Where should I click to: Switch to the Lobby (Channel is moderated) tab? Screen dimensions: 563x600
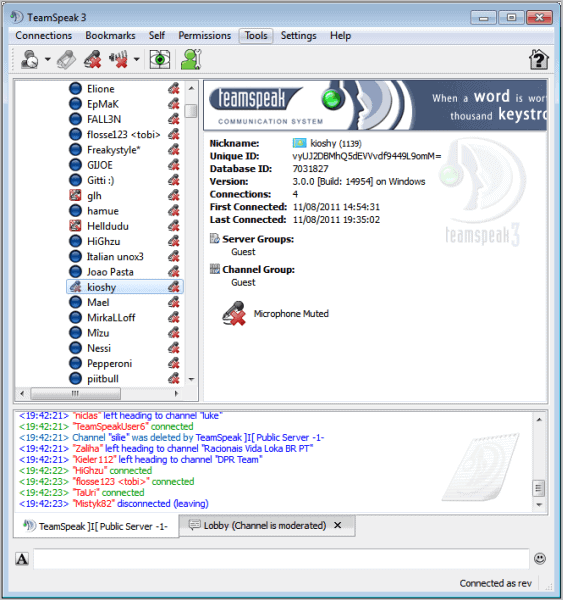(265, 526)
